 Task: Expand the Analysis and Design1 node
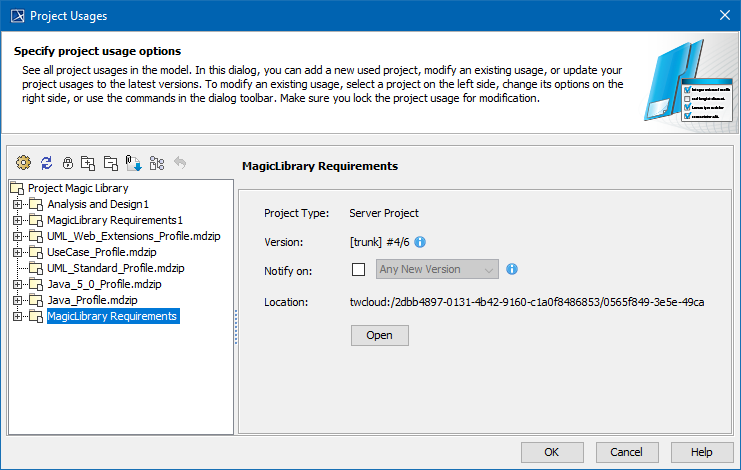coord(17,204)
